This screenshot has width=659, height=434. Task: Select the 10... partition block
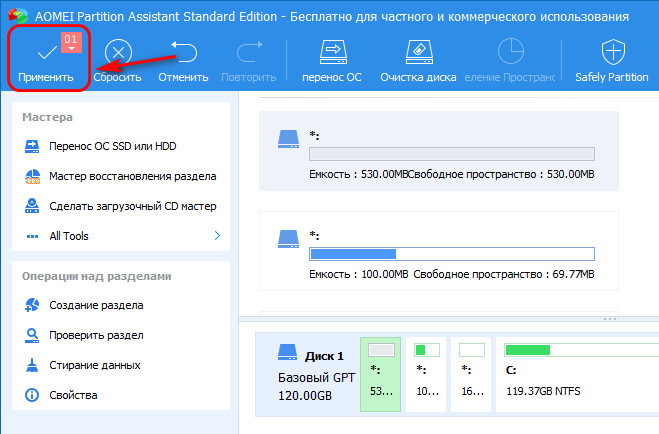click(427, 374)
